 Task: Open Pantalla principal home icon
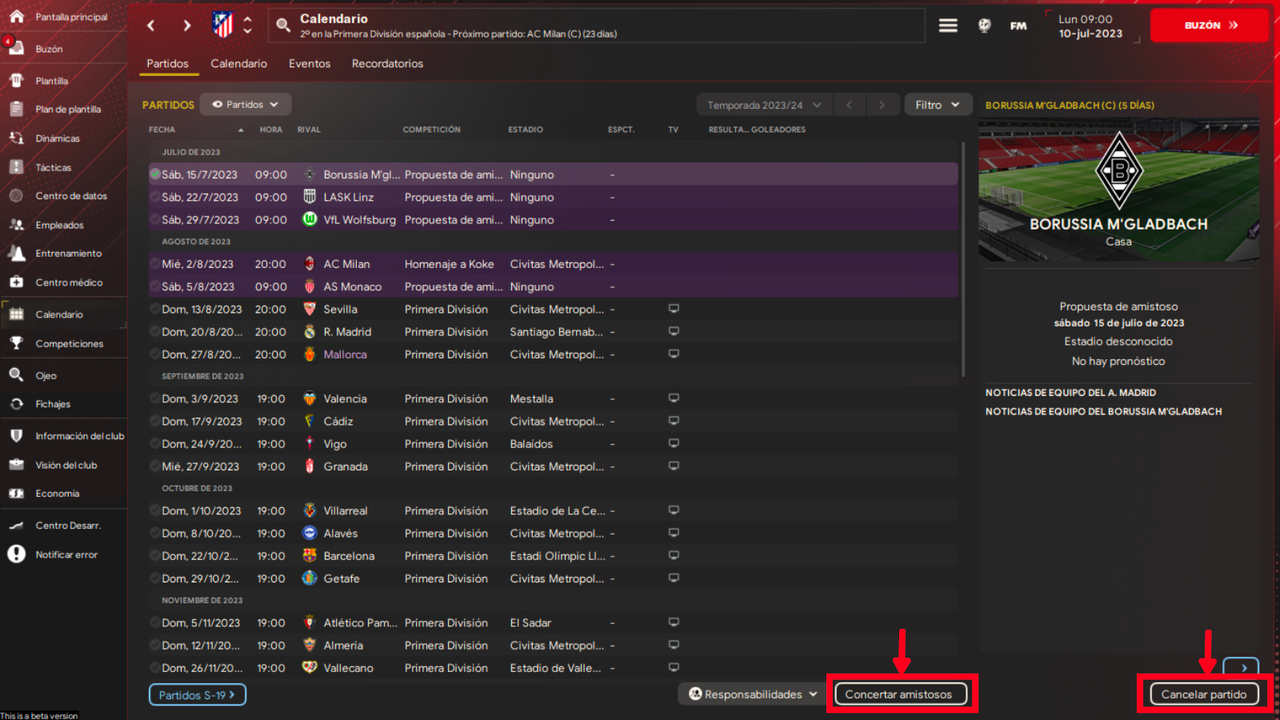(16, 17)
